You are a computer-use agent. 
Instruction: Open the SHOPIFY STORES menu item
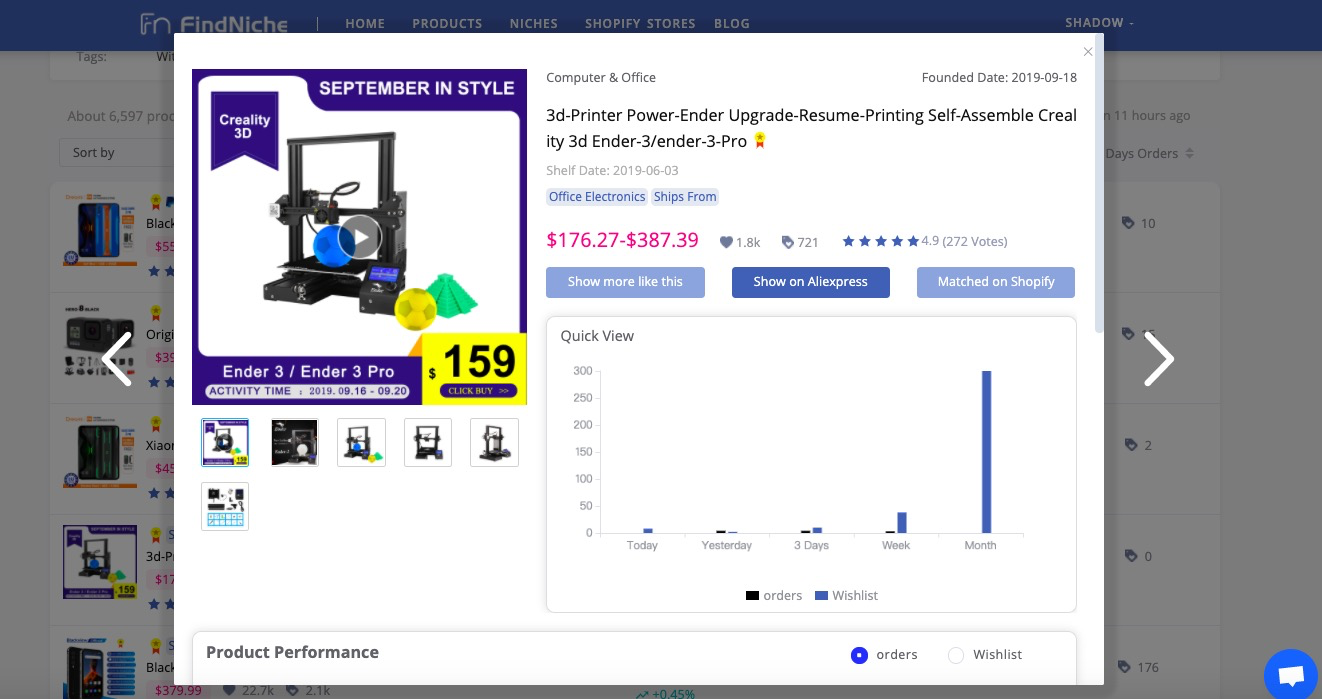640,23
